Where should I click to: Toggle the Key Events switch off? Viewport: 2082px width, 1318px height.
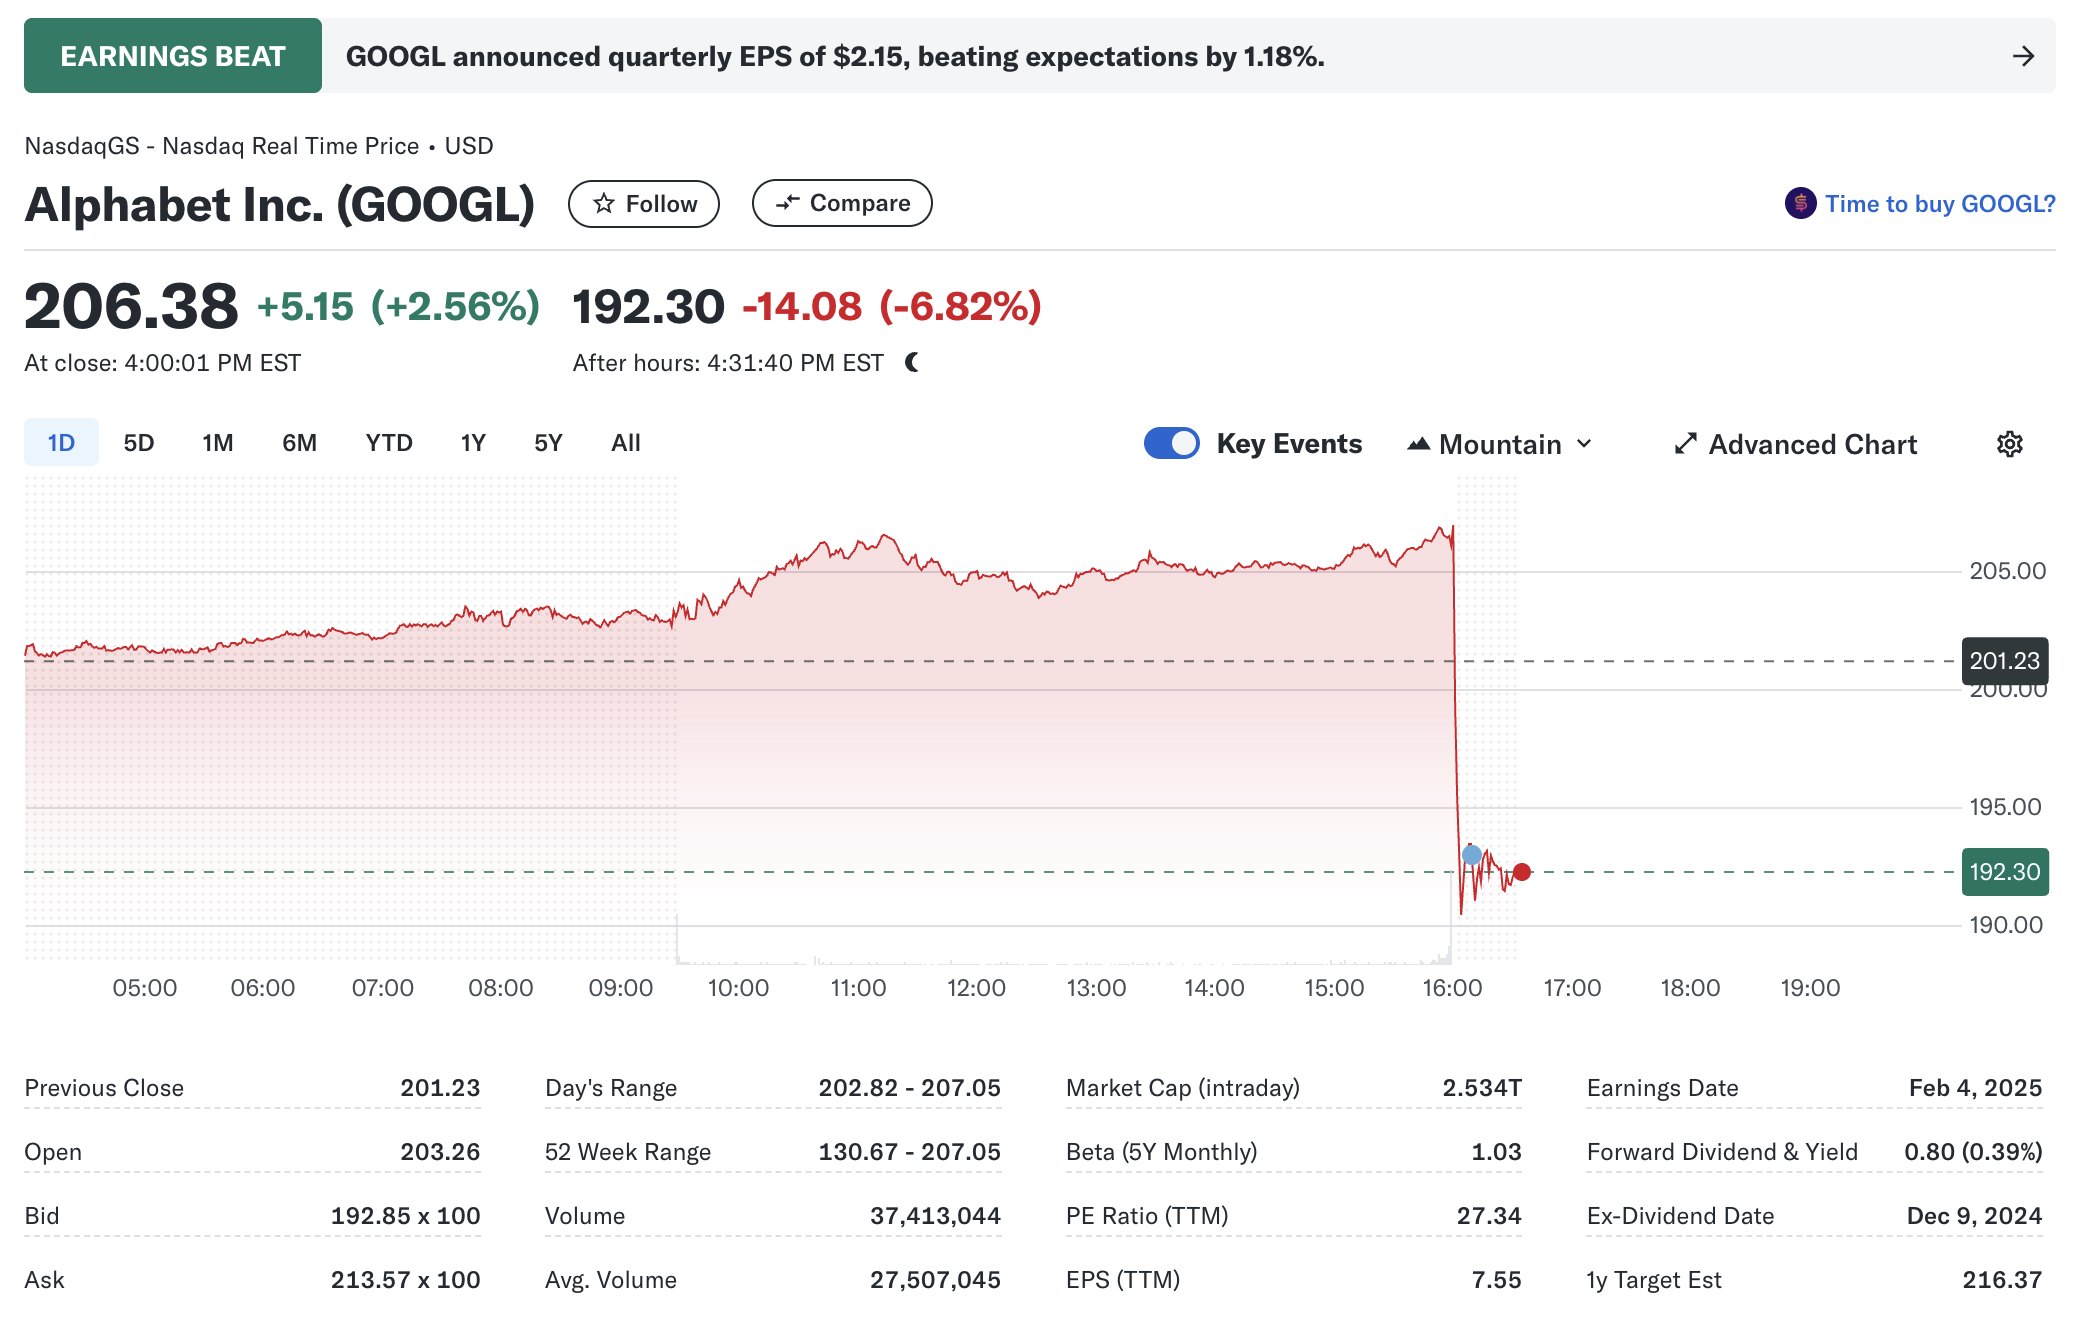point(1171,443)
